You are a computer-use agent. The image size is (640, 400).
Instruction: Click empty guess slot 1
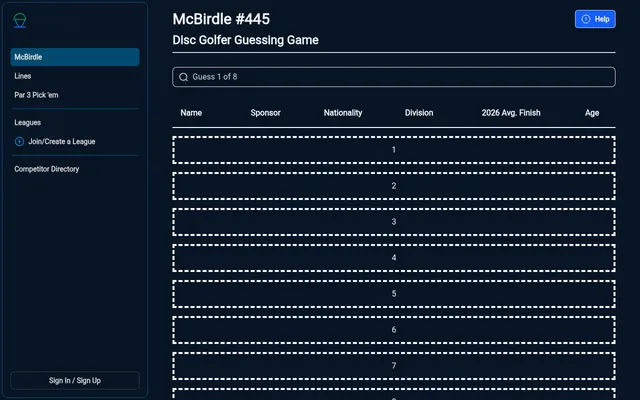tap(394, 150)
